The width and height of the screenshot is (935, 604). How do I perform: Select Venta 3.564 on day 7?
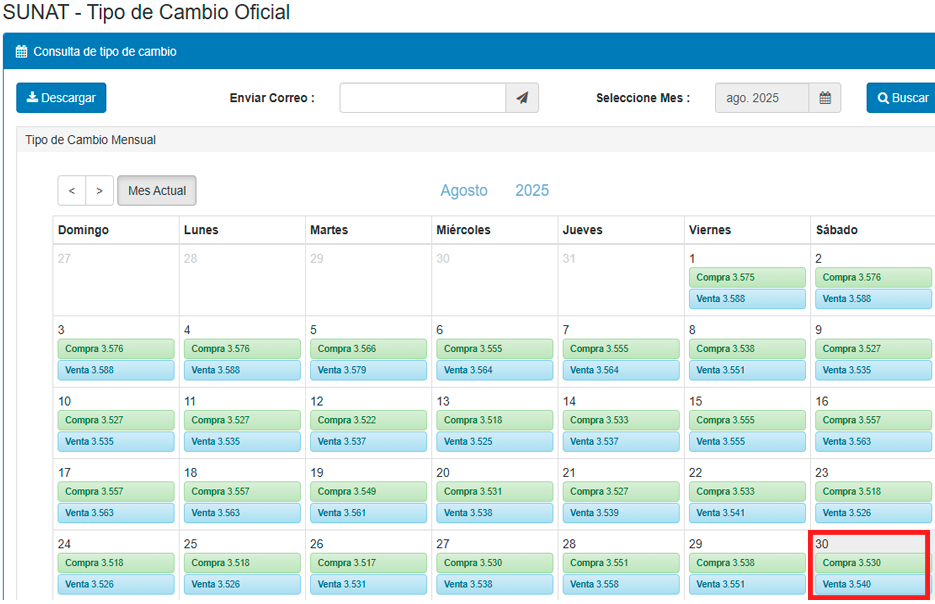point(621,370)
